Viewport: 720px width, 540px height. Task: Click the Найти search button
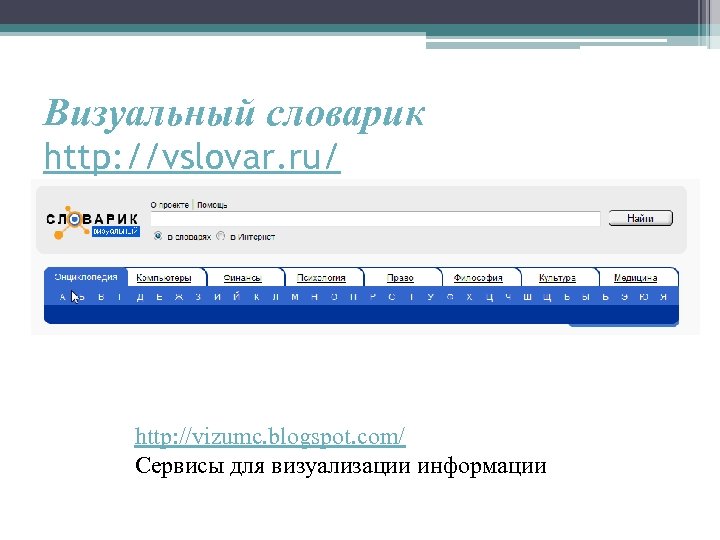641,218
